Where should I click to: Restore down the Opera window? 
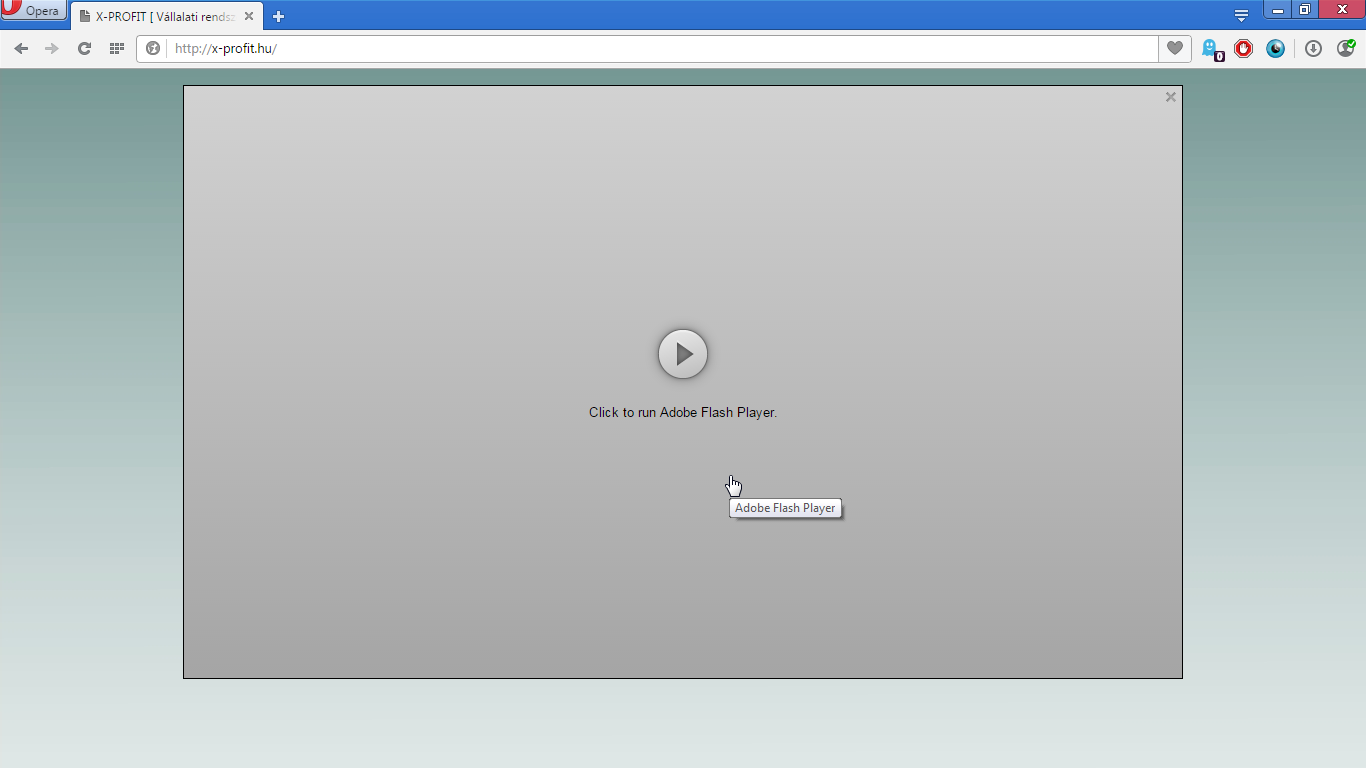coord(1304,10)
